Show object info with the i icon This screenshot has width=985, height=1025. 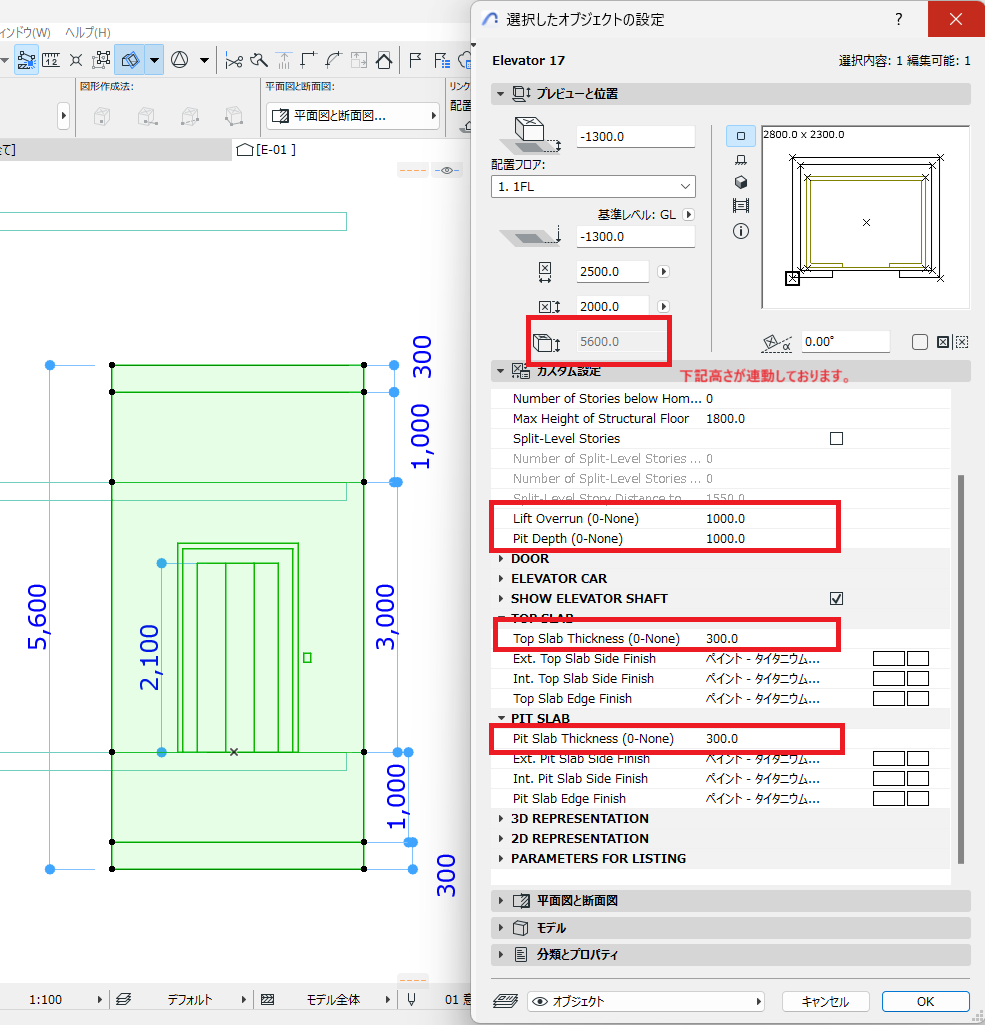coord(741,231)
